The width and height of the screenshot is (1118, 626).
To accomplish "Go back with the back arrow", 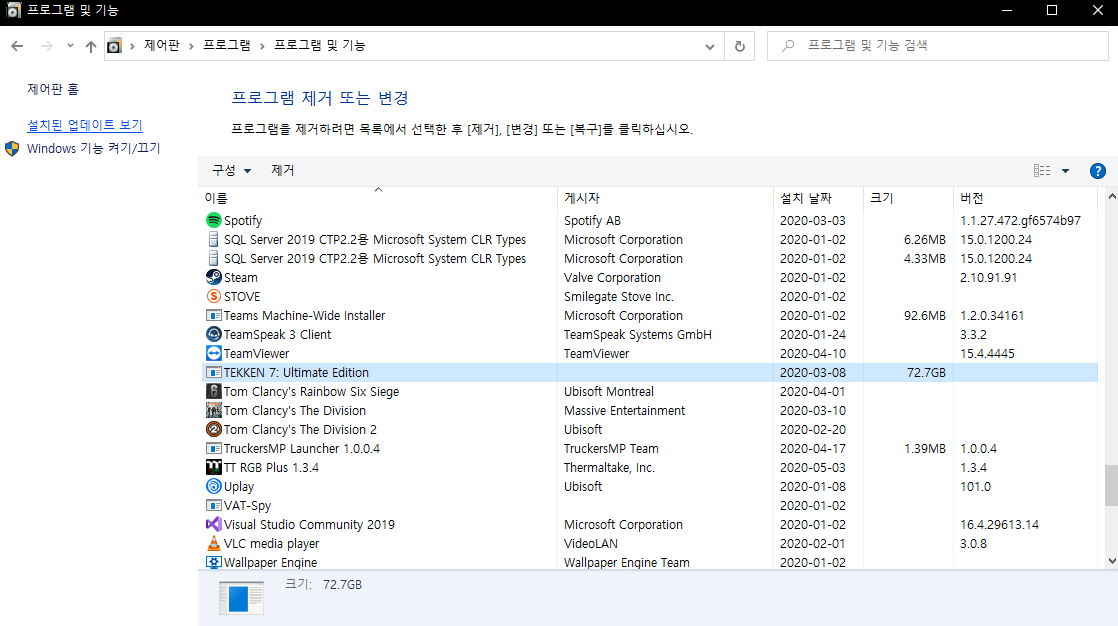I will [x=17, y=46].
